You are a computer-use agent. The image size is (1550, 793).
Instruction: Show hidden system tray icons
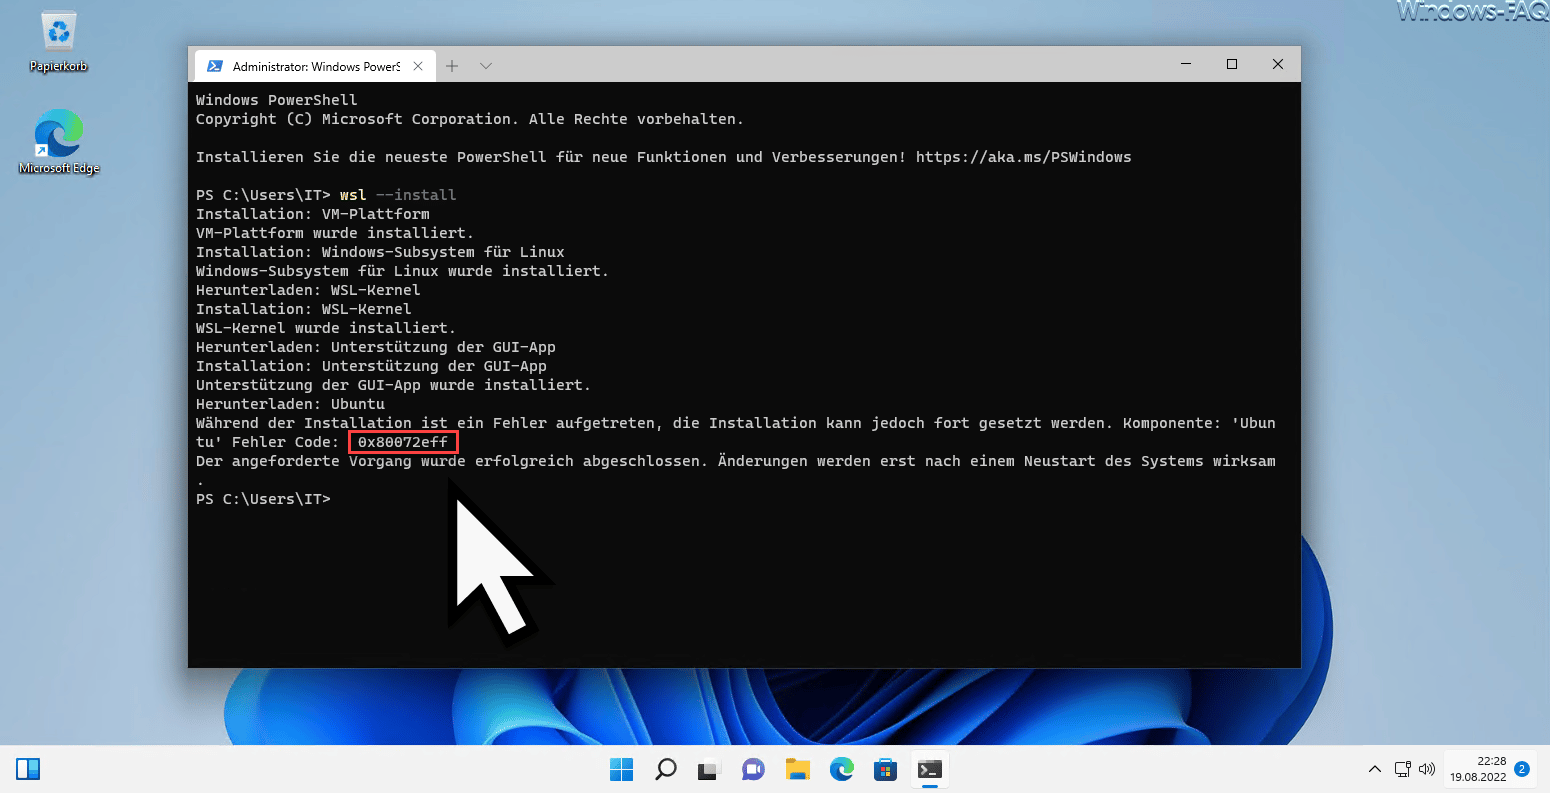point(1375,769)
